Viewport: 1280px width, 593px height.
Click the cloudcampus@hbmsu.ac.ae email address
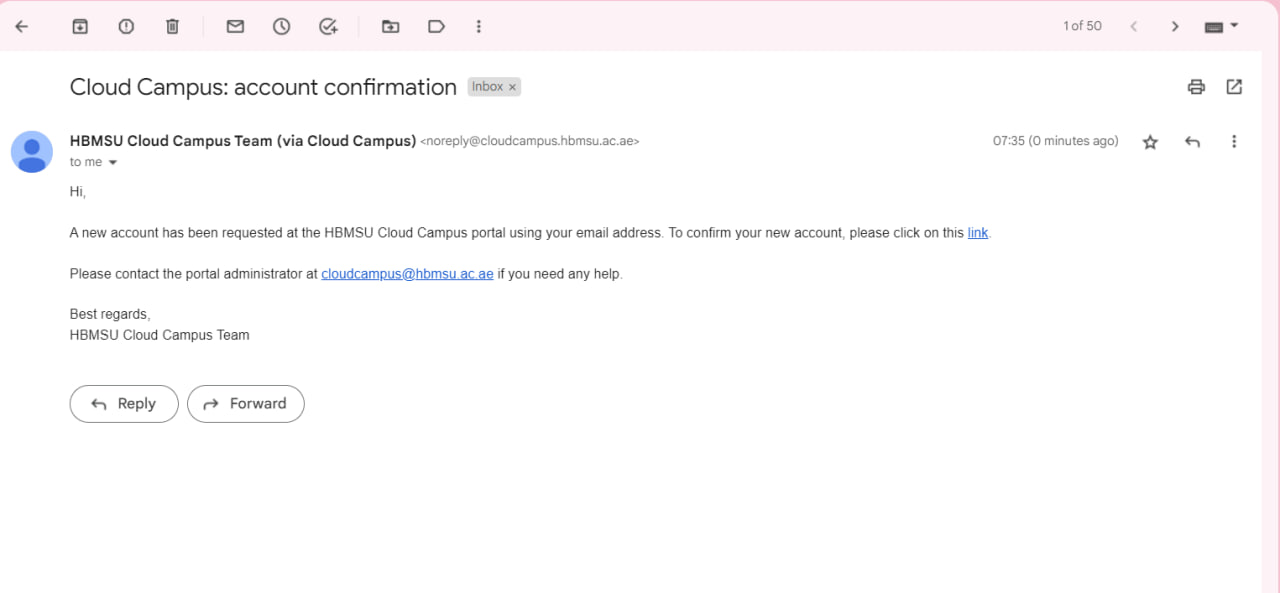(407, 274)
